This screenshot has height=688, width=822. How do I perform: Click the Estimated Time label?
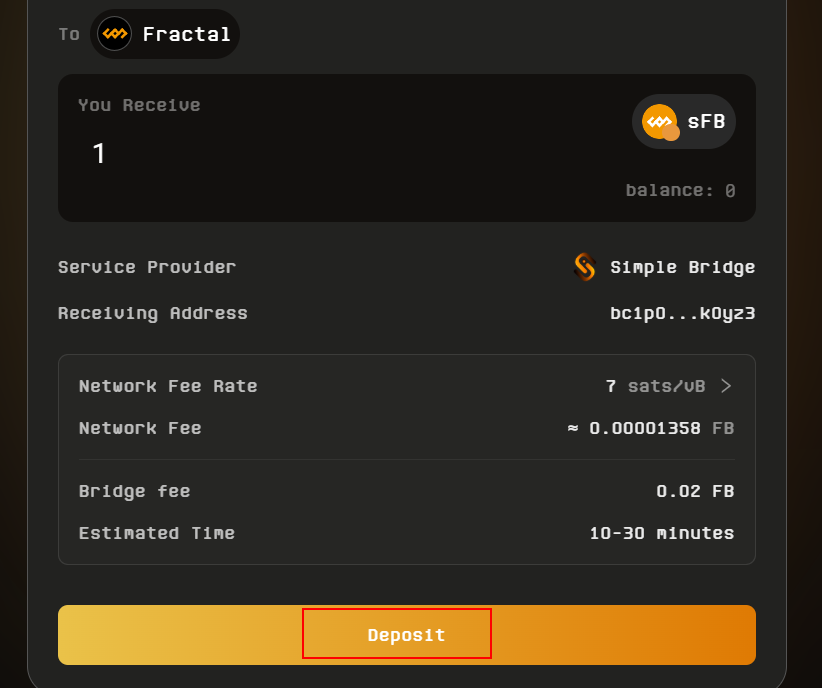[157, 533]
